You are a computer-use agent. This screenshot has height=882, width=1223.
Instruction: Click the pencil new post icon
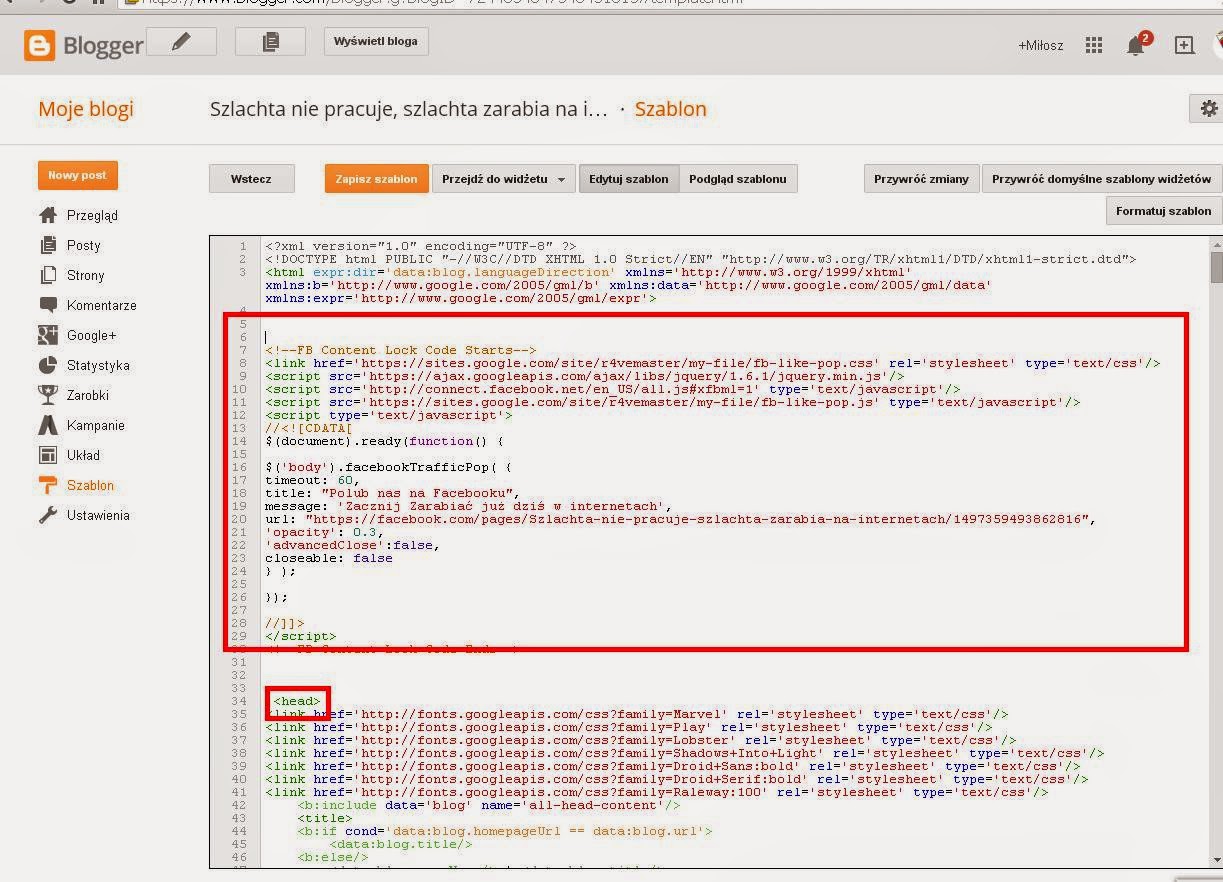pyautogui.click(x=181, y=42)
